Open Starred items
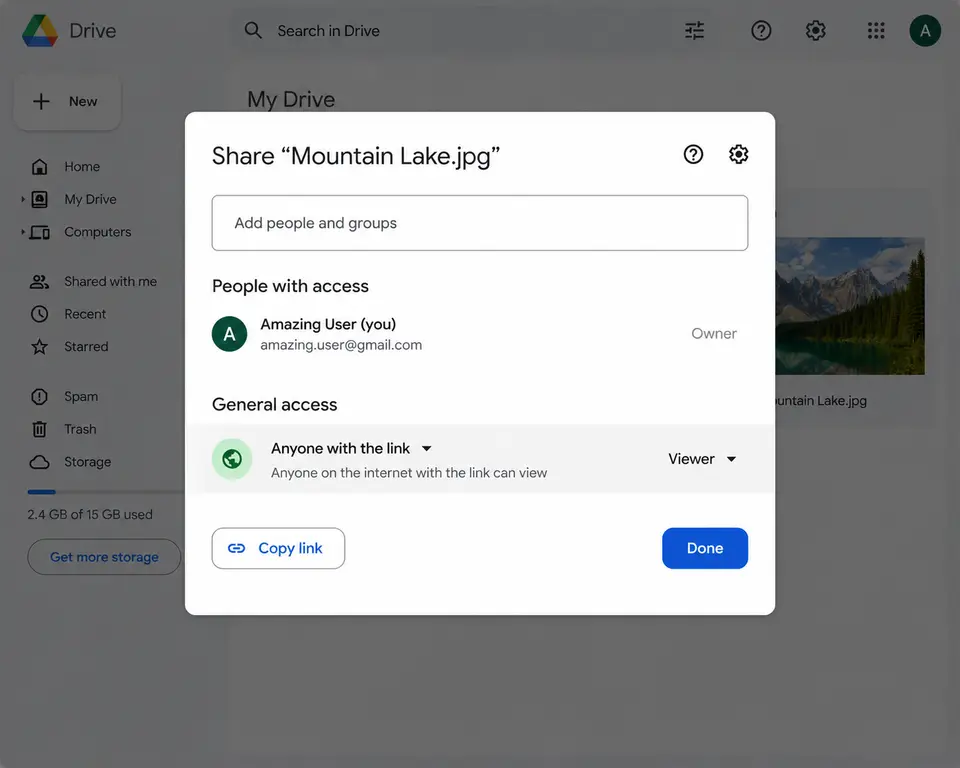 click(x=86, y=347)
